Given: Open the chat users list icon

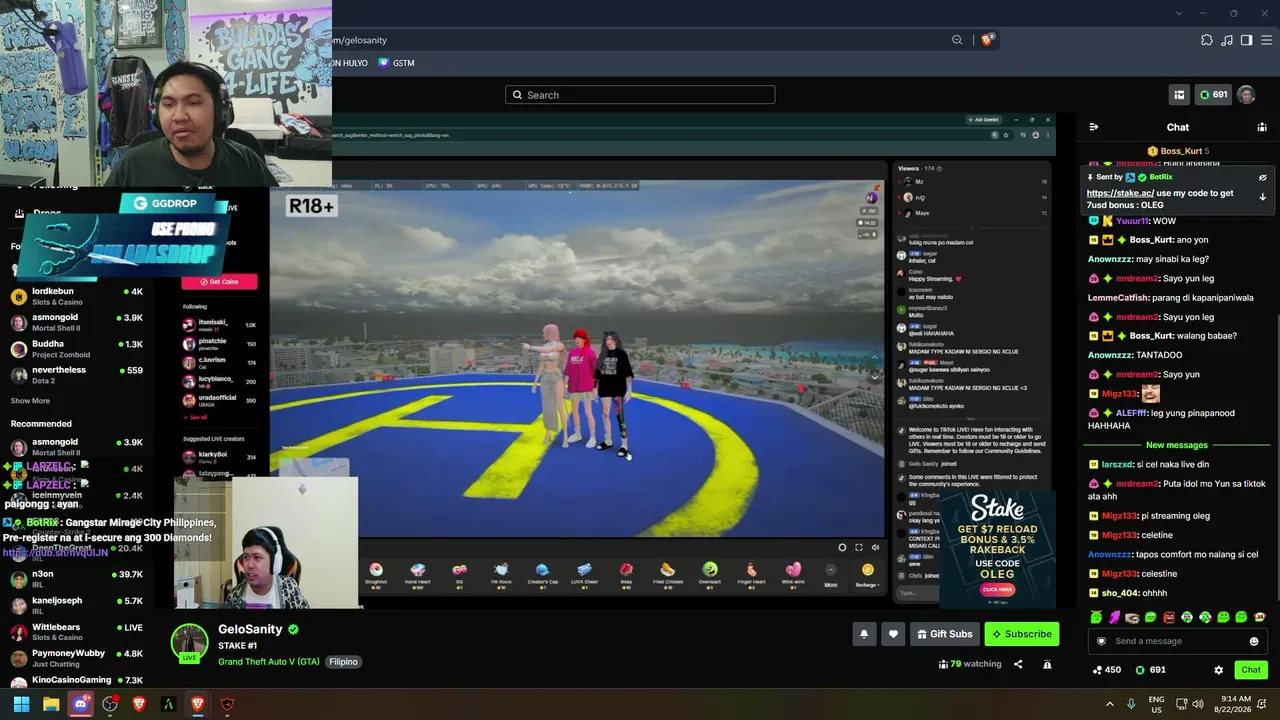Looking at the screenshot, I should point(1261,127).
